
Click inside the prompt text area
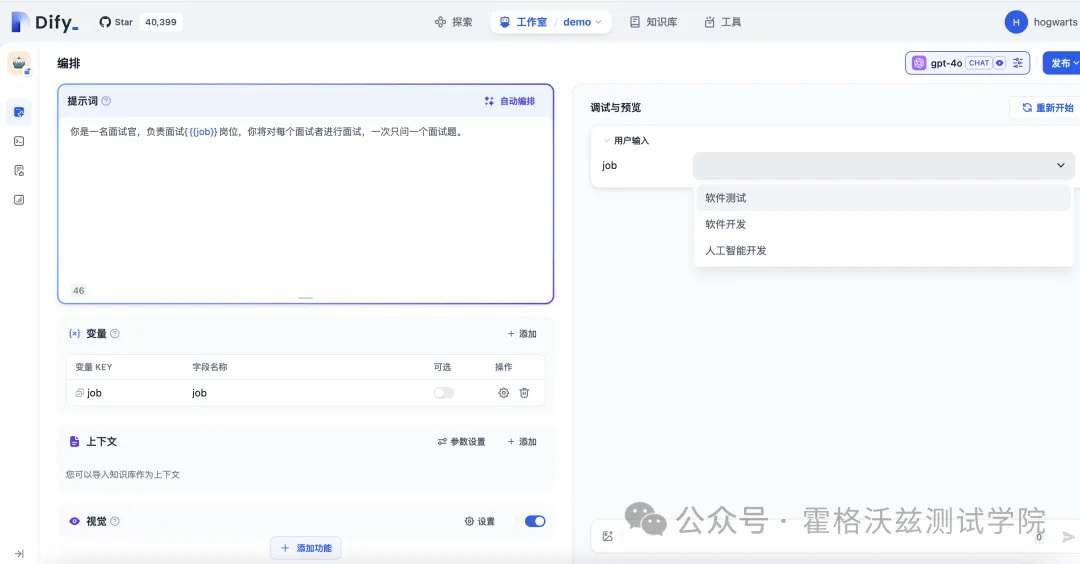tap(306, 207)
